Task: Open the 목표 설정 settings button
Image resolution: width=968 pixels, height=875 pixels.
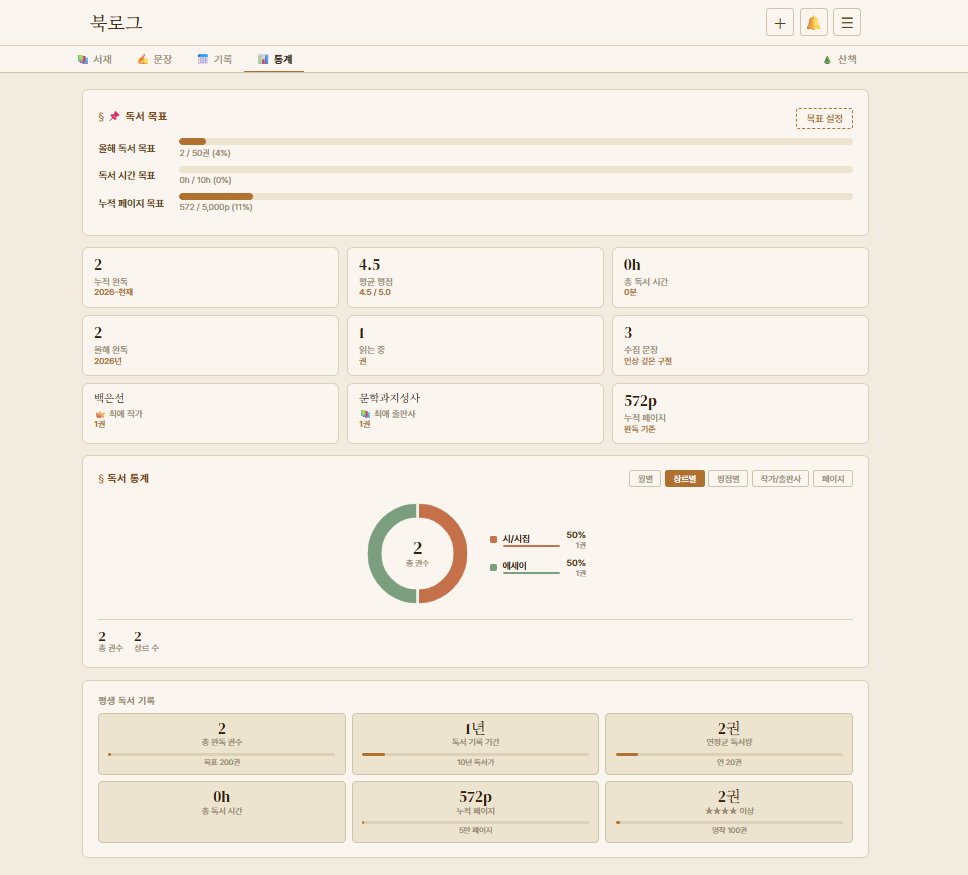Action: click(824, 118)
